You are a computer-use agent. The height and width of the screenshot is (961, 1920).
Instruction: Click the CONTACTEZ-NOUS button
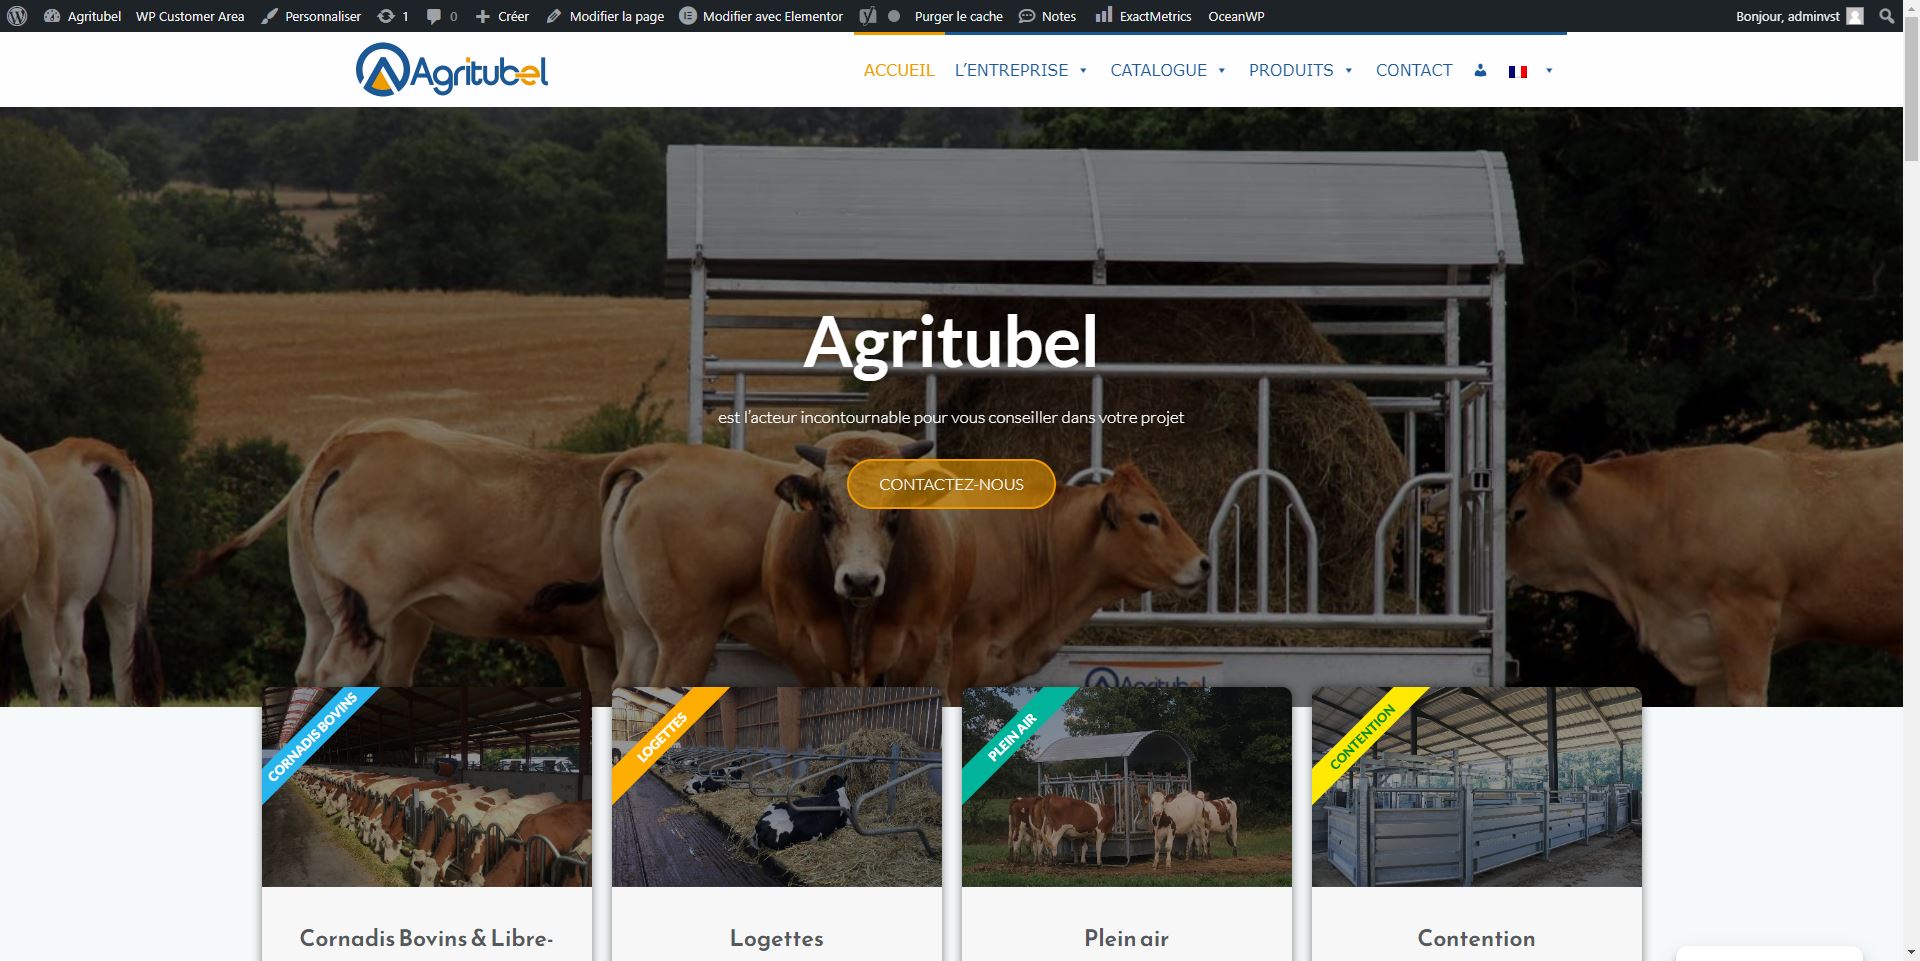(x=951, y=484)
